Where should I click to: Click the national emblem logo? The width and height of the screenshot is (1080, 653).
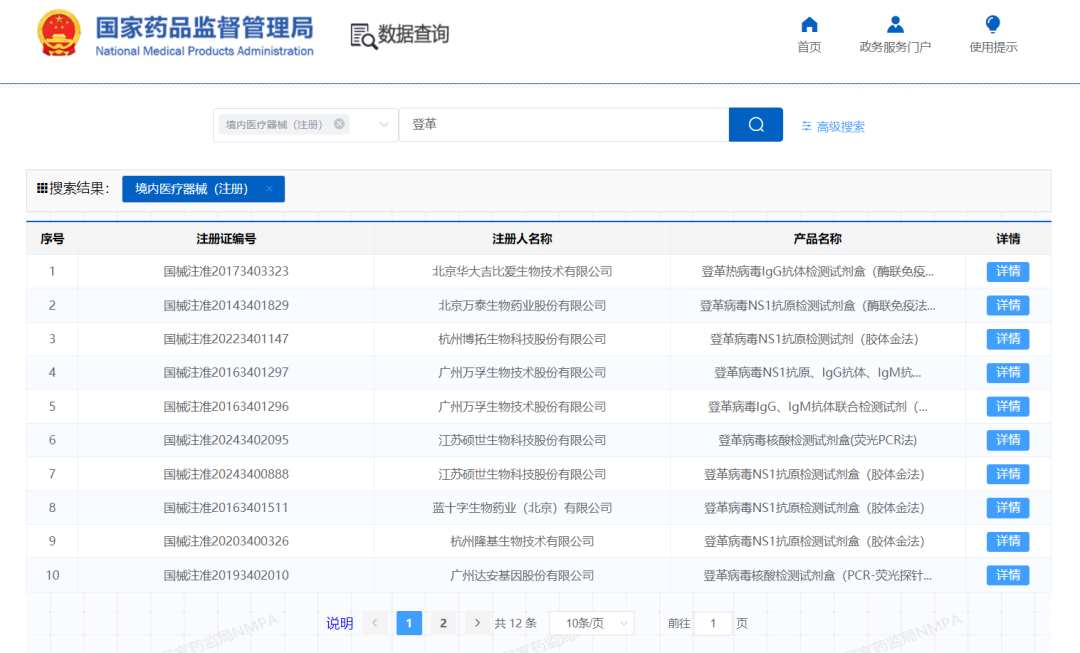point(59,33)
